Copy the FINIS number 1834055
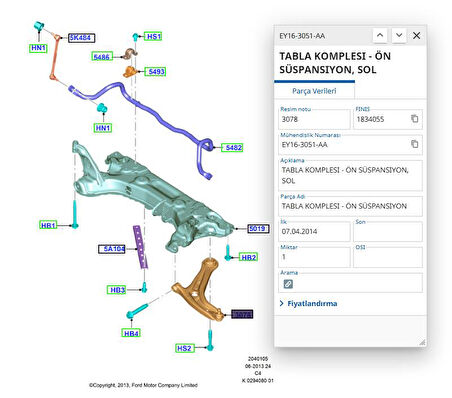 click(415, 119)
